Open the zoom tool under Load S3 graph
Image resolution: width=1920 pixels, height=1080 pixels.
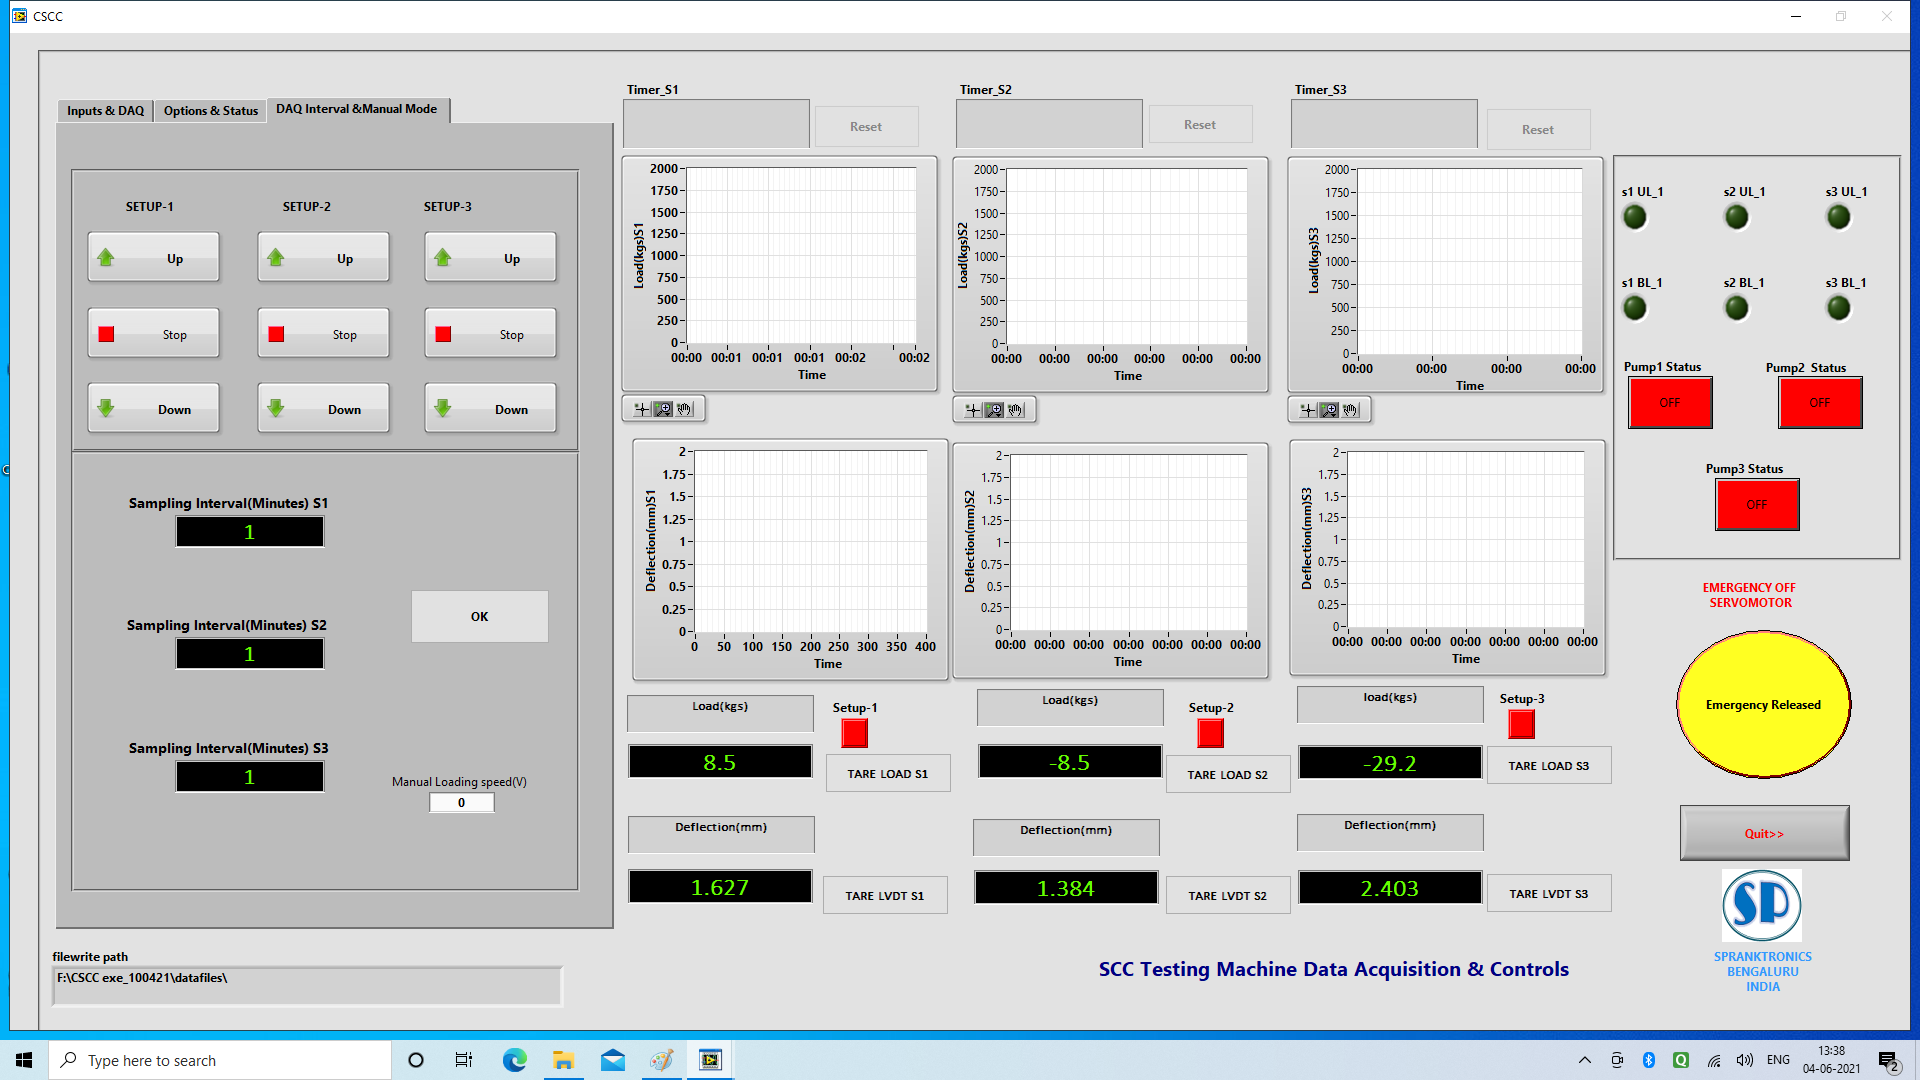pos(1329,410)
